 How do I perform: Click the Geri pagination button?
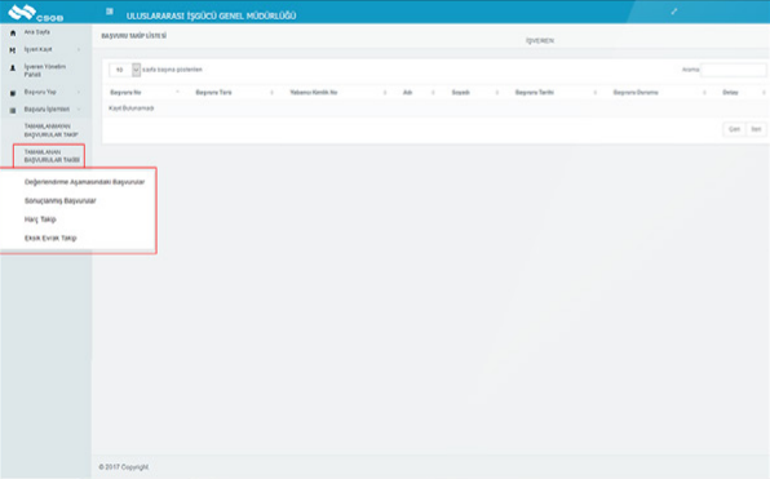(734, 129)
